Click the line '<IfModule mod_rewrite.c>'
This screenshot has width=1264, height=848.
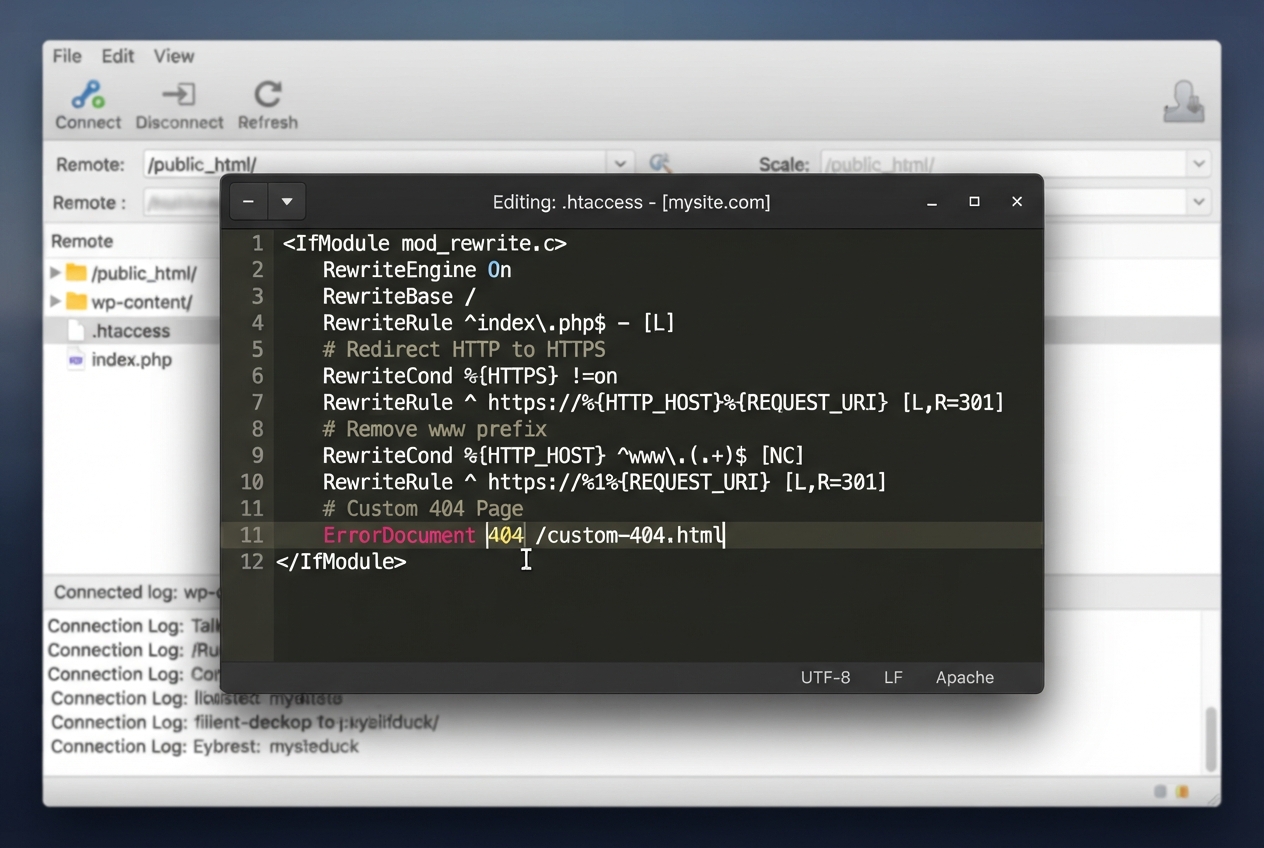pyautogui.click(x=424, y=243)
